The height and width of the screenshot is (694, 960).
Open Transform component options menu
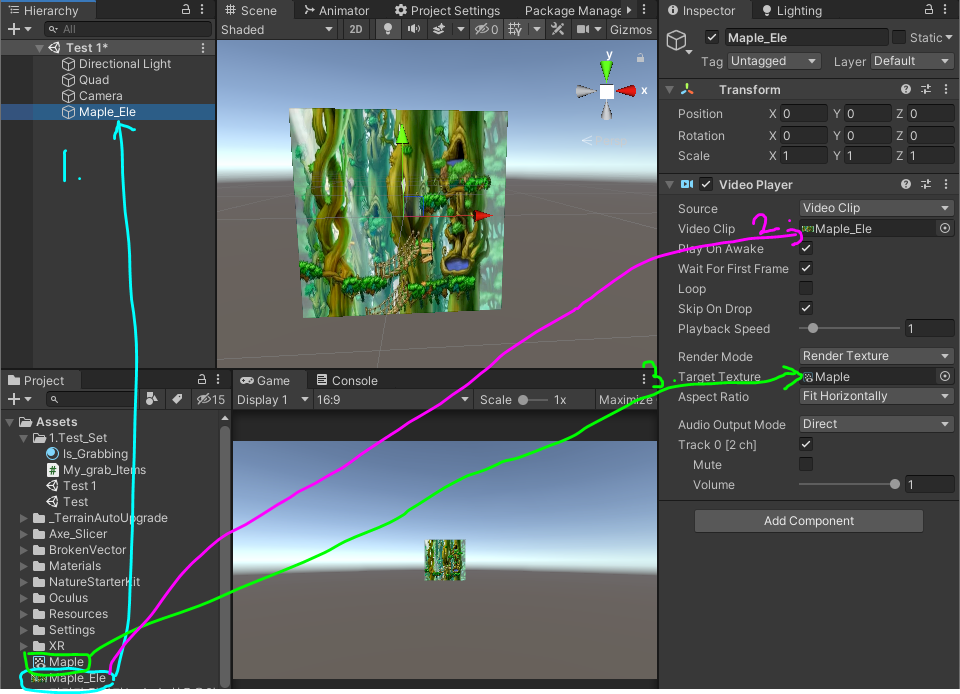[x=946, y=89]
